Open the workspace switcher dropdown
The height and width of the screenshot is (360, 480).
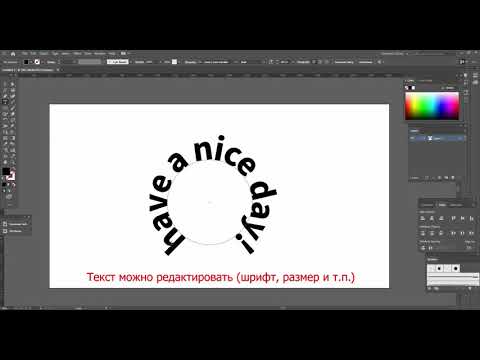point(393,54)
